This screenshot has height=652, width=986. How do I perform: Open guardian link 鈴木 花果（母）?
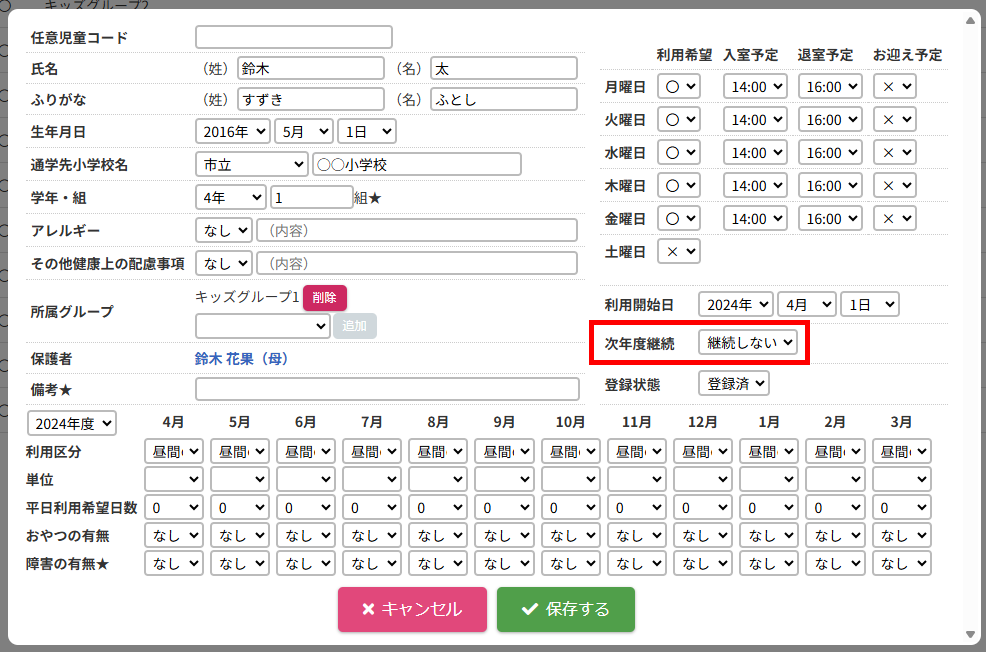[241, 358]
